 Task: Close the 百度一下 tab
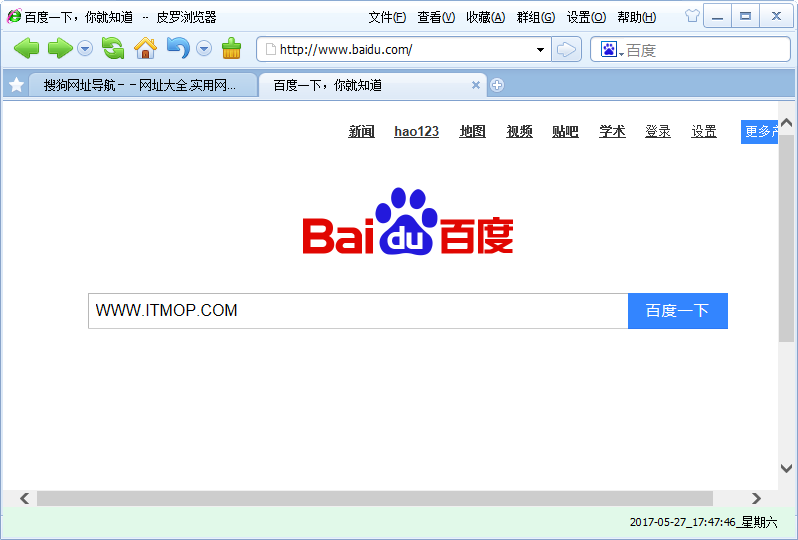(476, 85)
